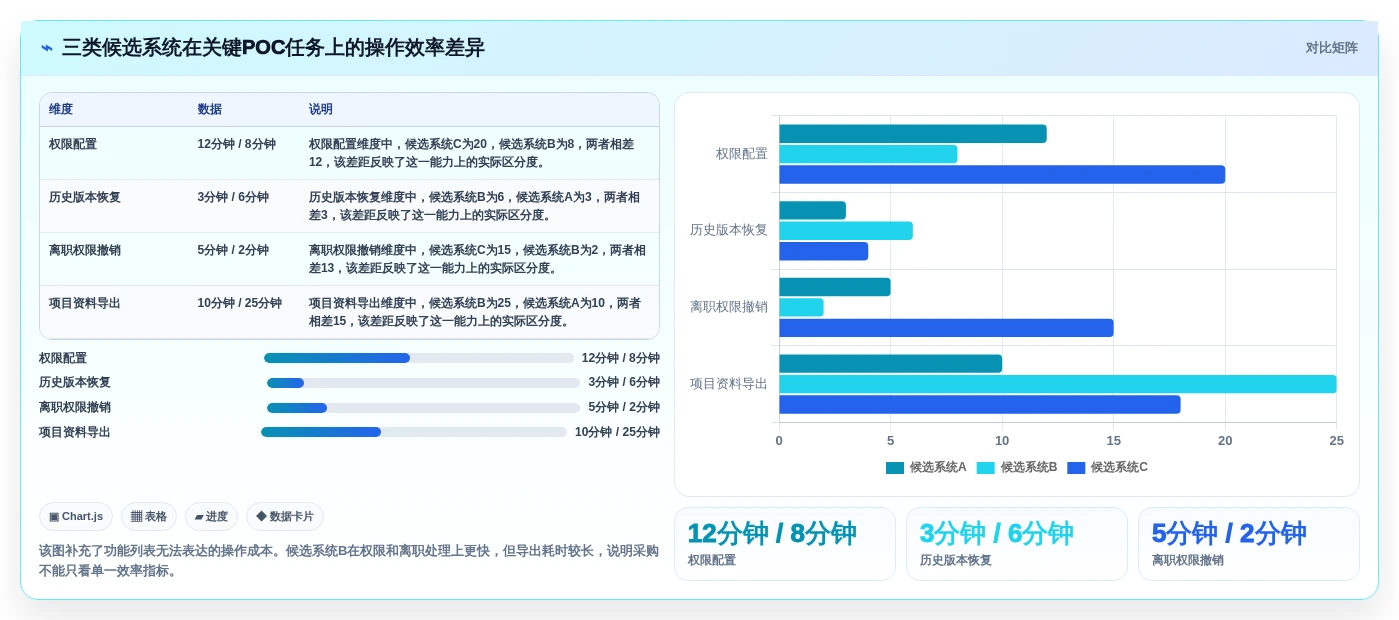
Task: Click 项目资料导出 description mentioning 相差15
Action: [476, 312]
